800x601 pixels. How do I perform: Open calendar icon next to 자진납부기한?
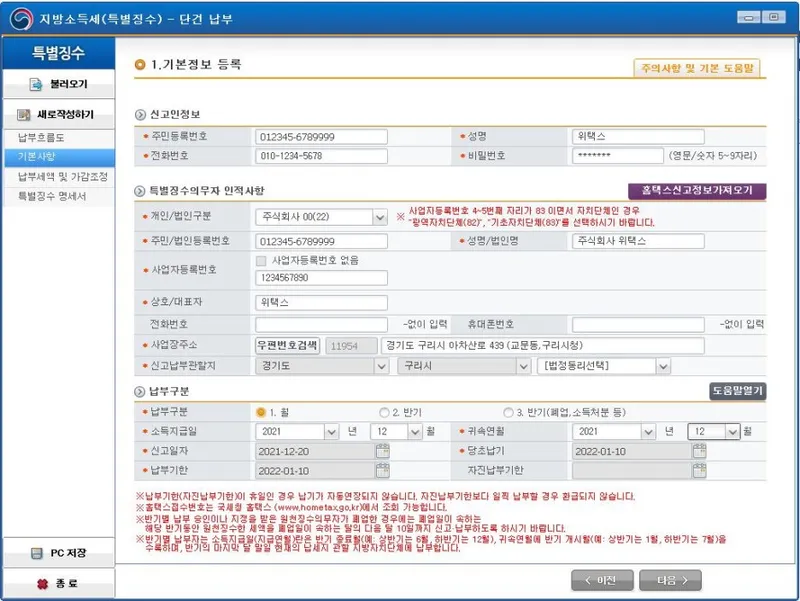(x=699, y=470)
